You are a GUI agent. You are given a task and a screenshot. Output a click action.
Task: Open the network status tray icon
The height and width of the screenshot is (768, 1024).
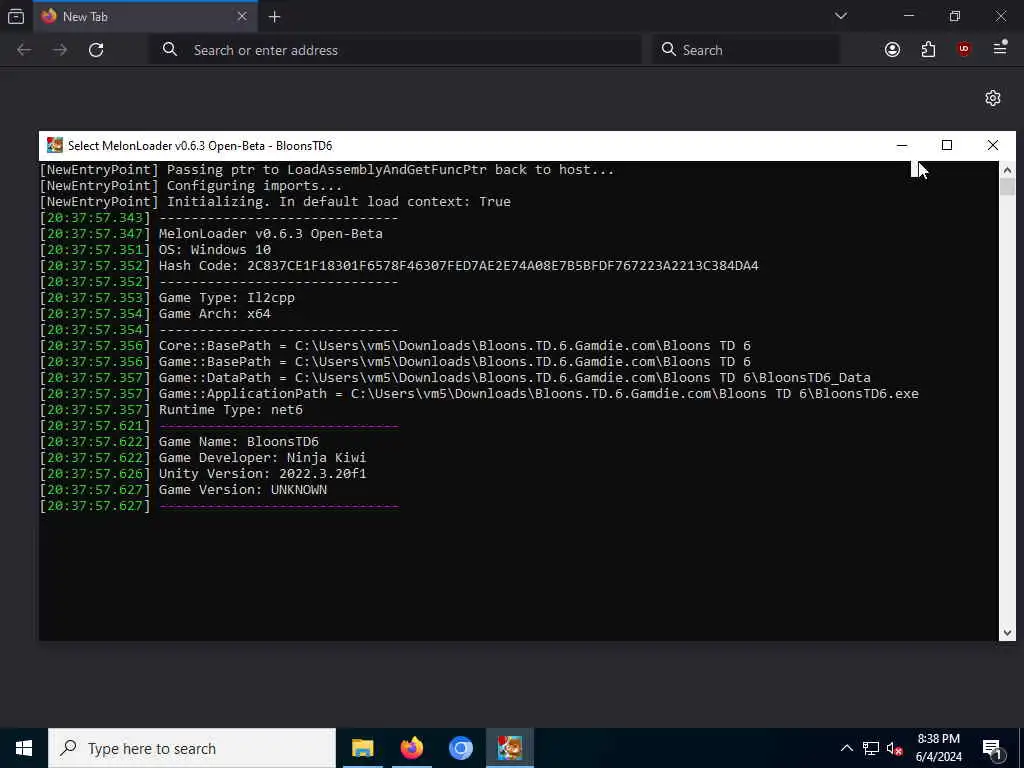tap(871, 748)
